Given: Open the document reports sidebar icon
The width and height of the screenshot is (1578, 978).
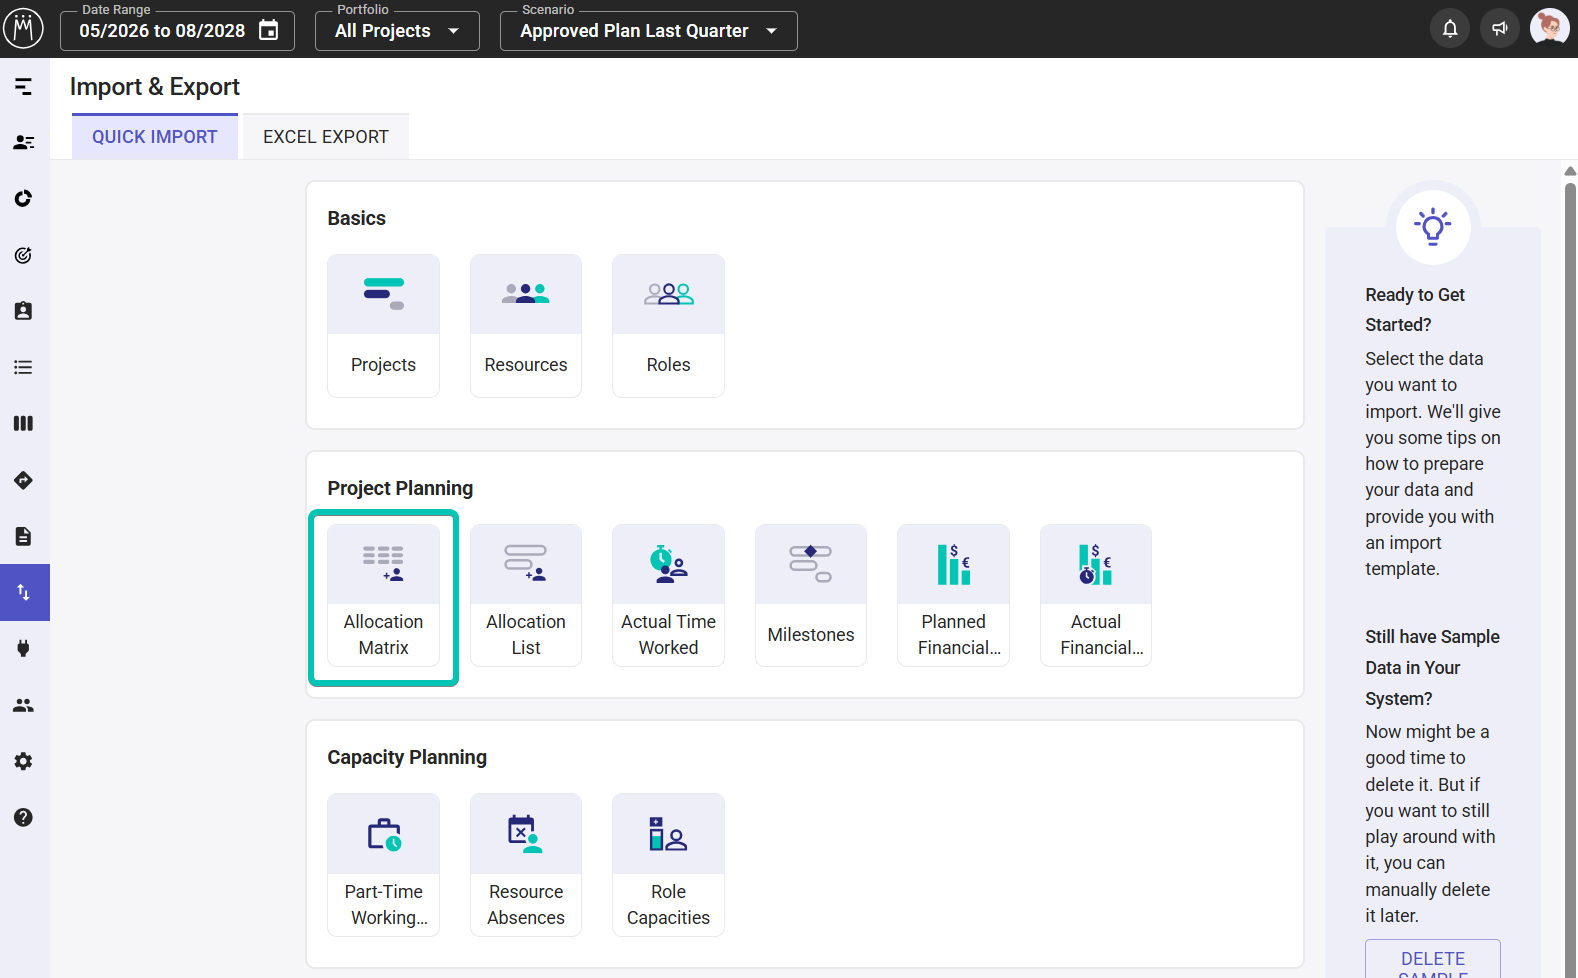Looking at the screenshot, I should click(x=24, y=536).
